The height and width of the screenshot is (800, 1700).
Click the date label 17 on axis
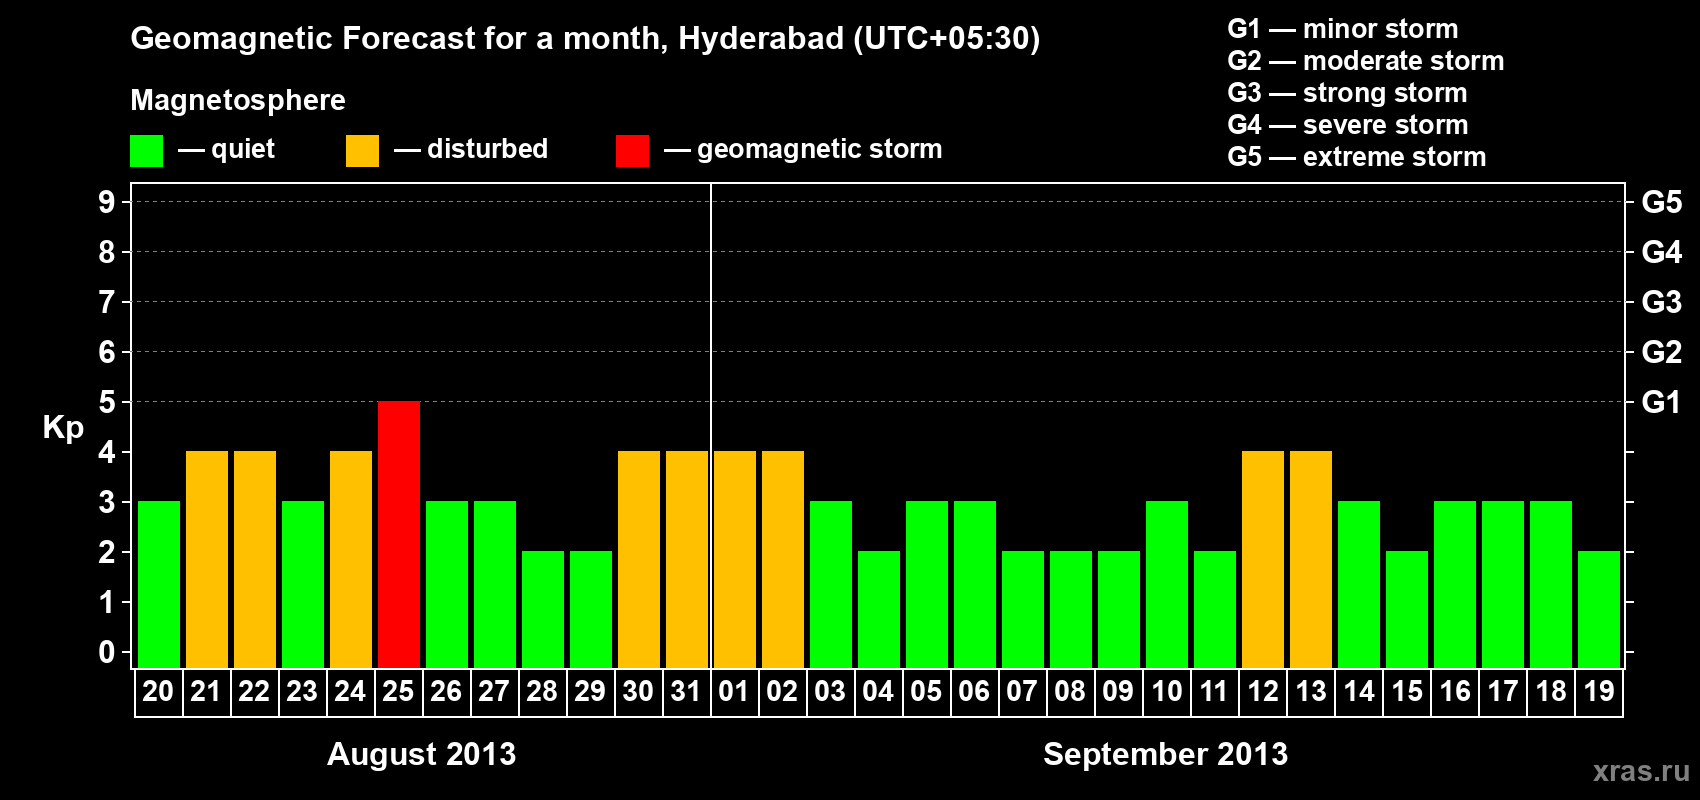tap(1503, 692)
